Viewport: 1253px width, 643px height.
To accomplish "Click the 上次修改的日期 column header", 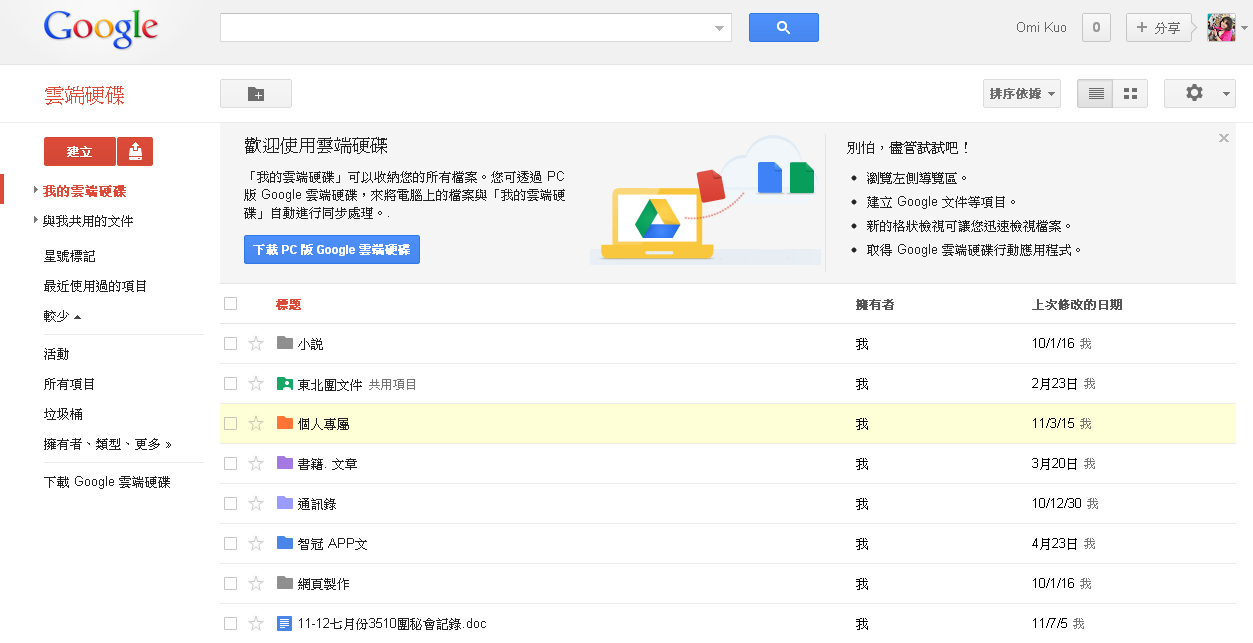I will [x=1077, y=304].
